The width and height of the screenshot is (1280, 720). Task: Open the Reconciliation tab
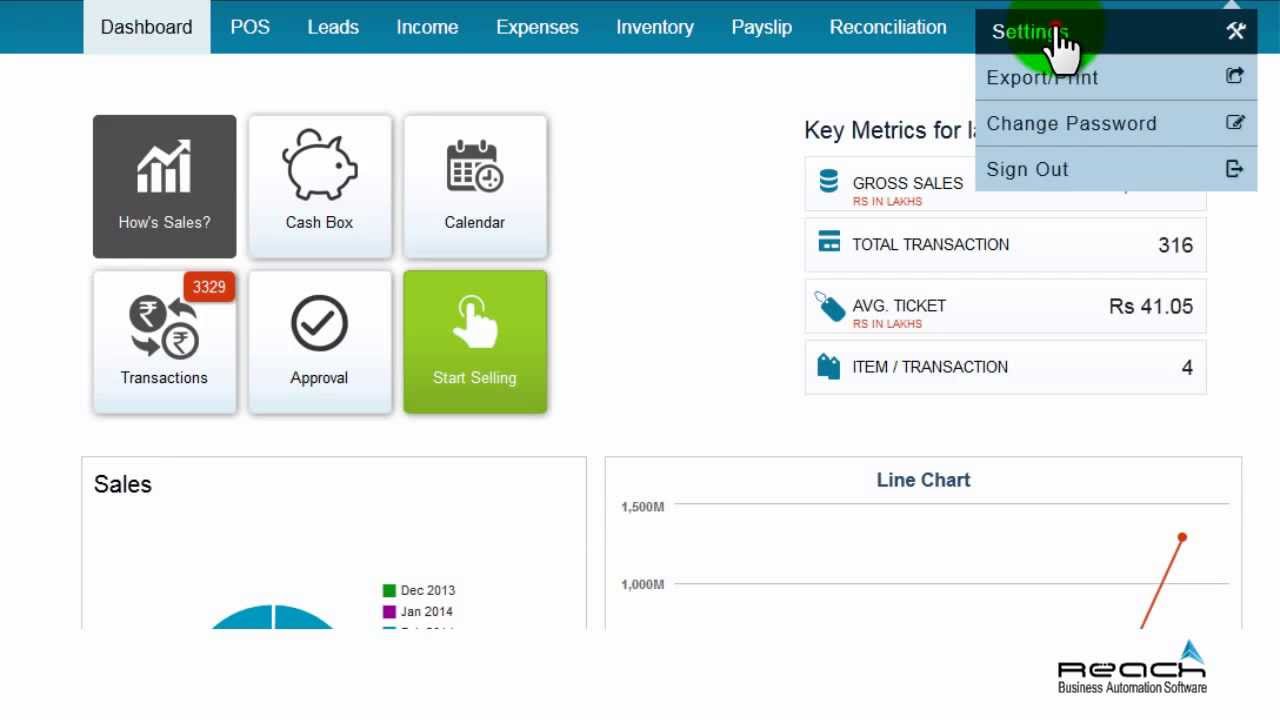pos(888,27)
